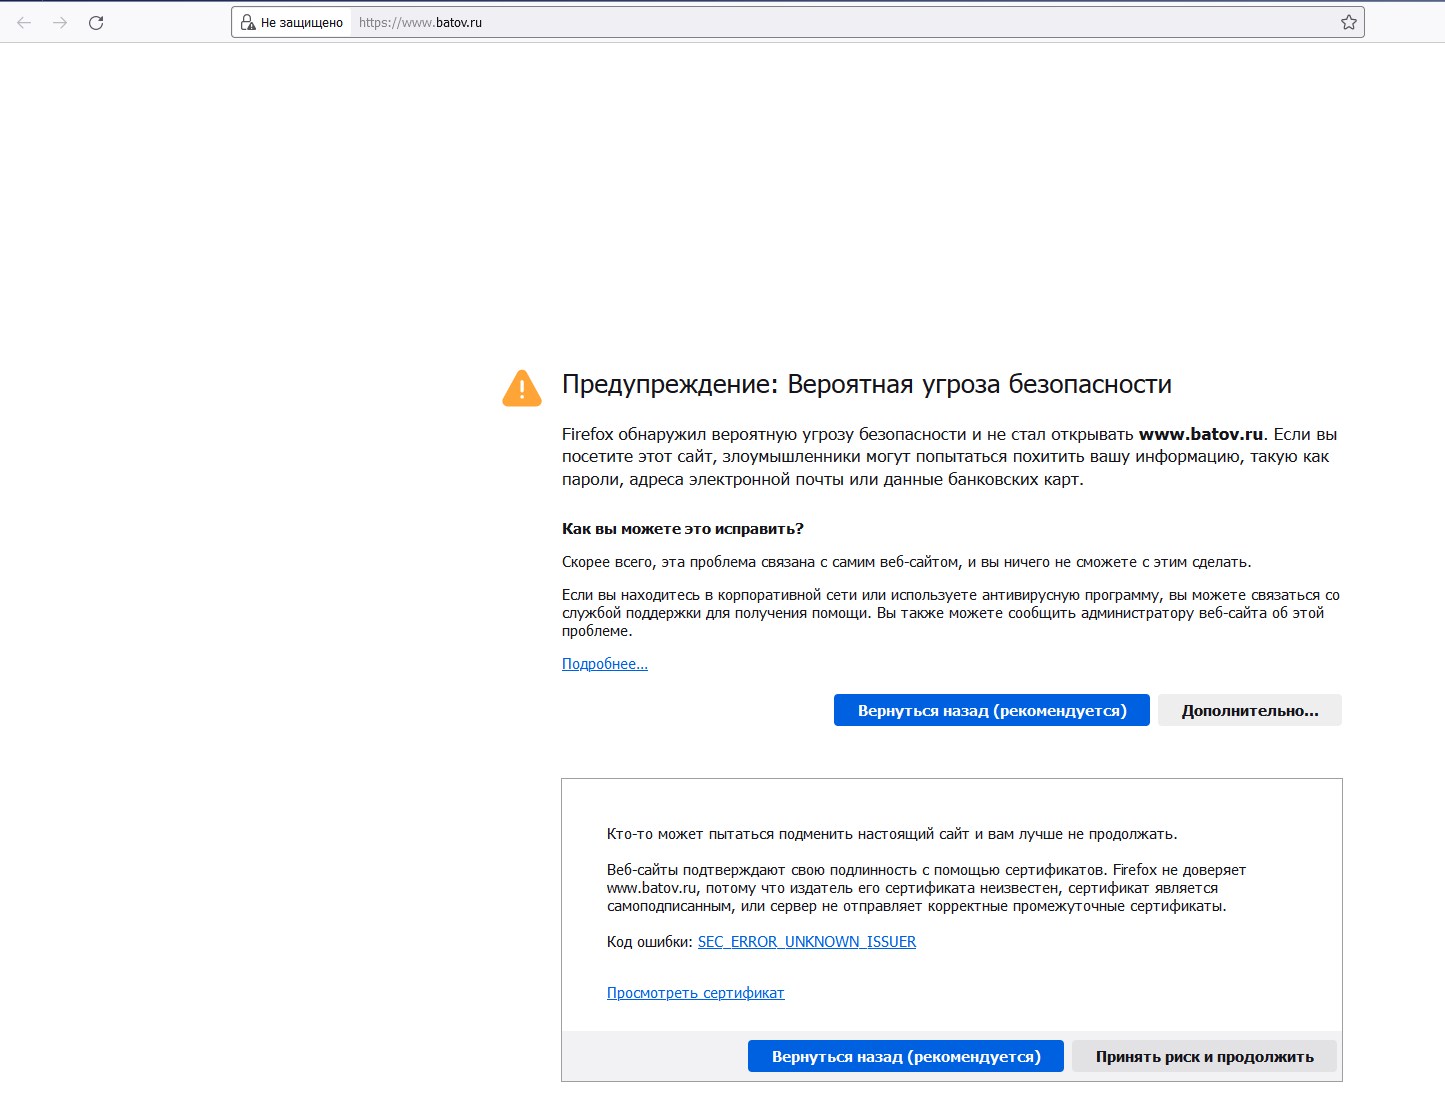Open the "Просмотреть сертификат" link

(x=696, y=993)
